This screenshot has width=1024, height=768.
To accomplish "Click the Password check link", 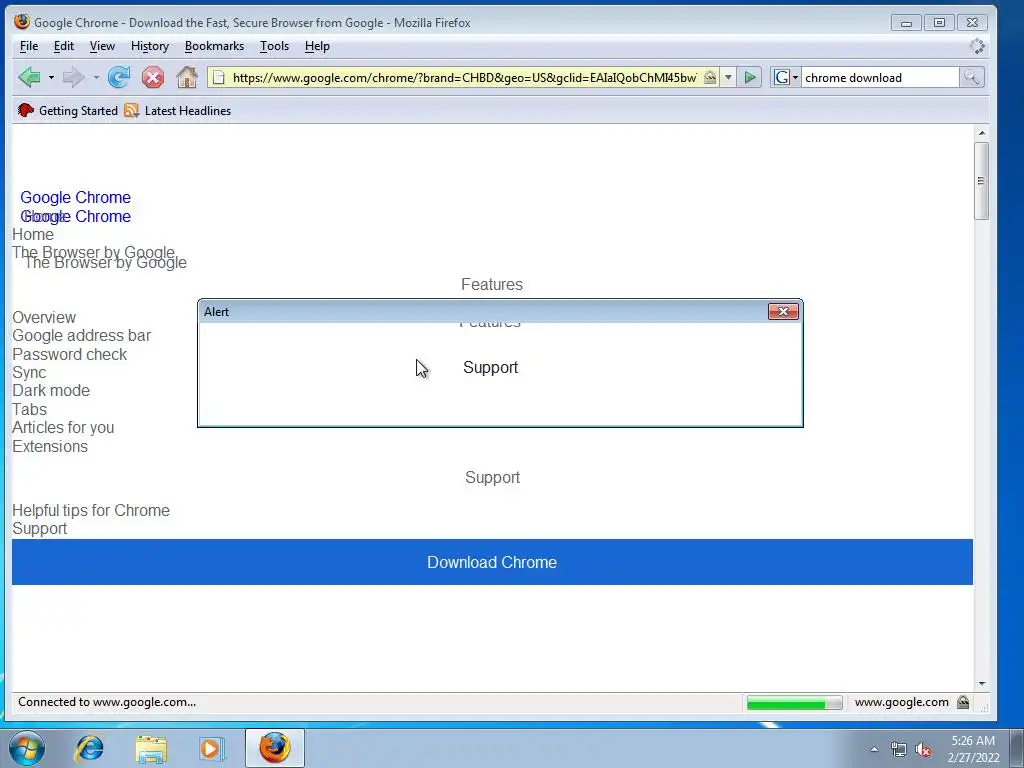I will point(69,355).
